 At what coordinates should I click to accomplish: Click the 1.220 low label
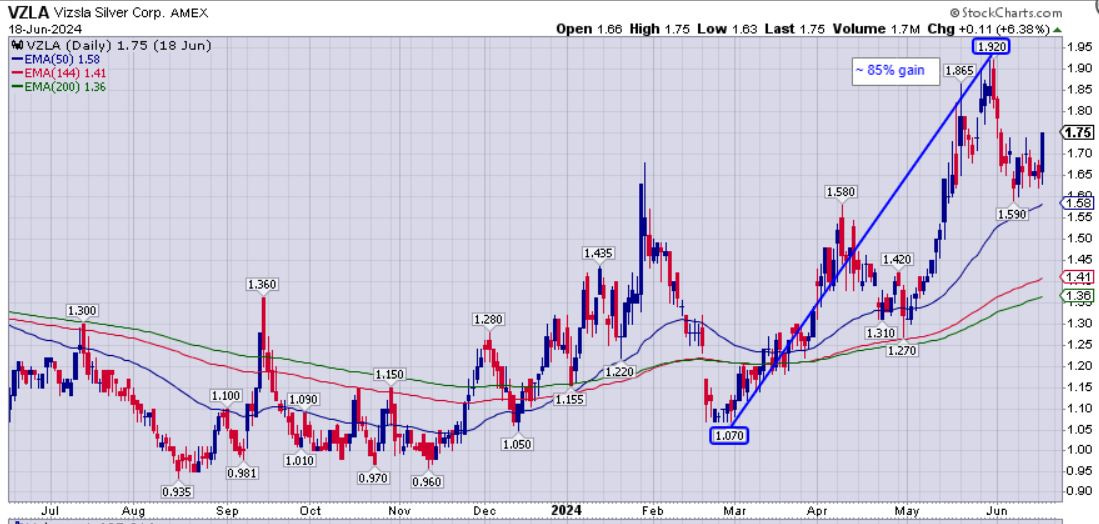[621, 371]
